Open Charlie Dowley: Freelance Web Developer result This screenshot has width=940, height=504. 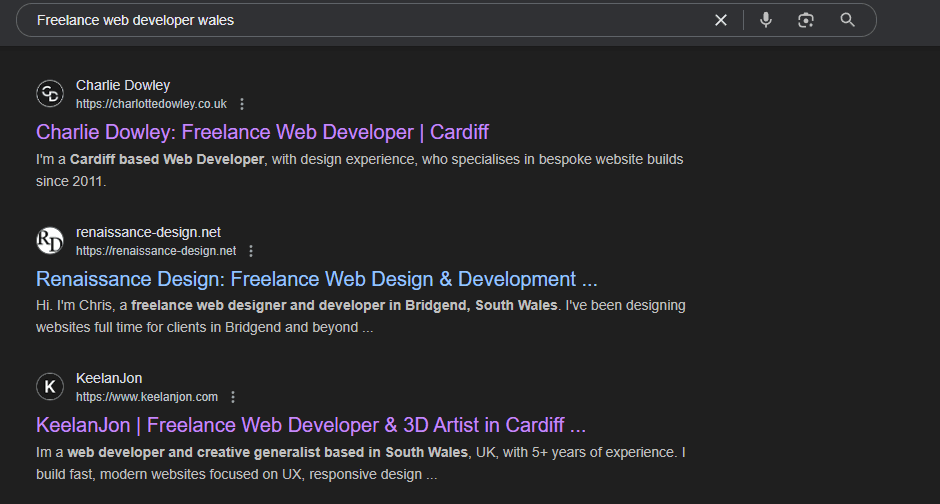(262, 132)
